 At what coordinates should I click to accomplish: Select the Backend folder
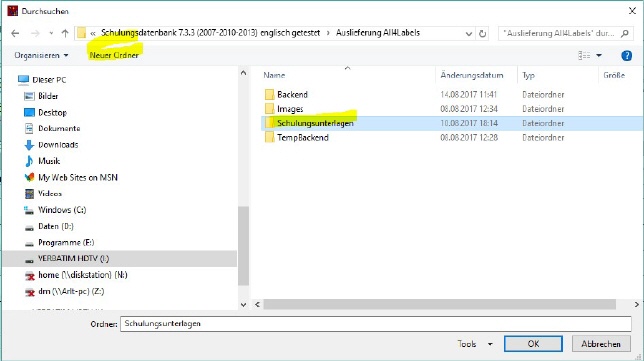pos(292,94)
